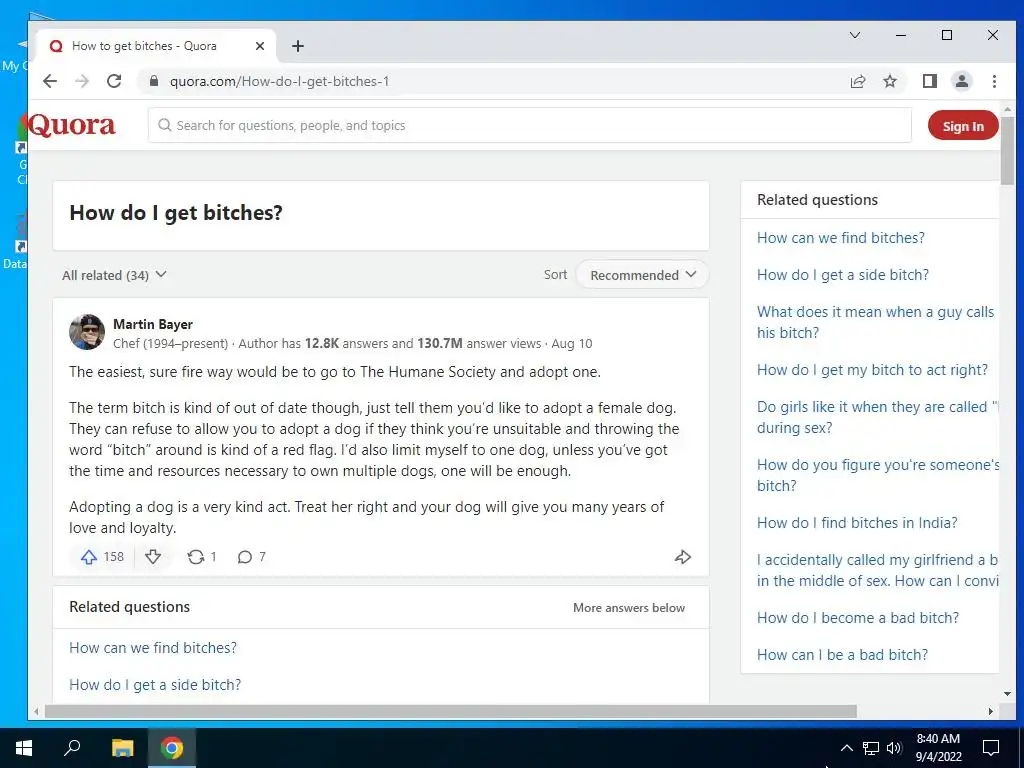
Task: Click the share arrow on the answer
Action: pos(682,557)
